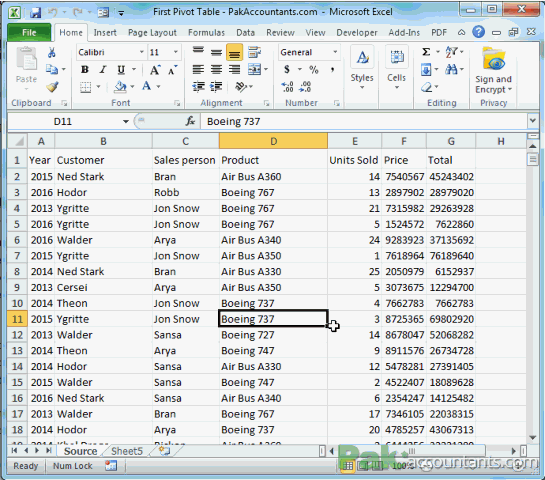Switch to Formulas tab
Viewport: 545px width, 480px height.
(x=206, y=33)
